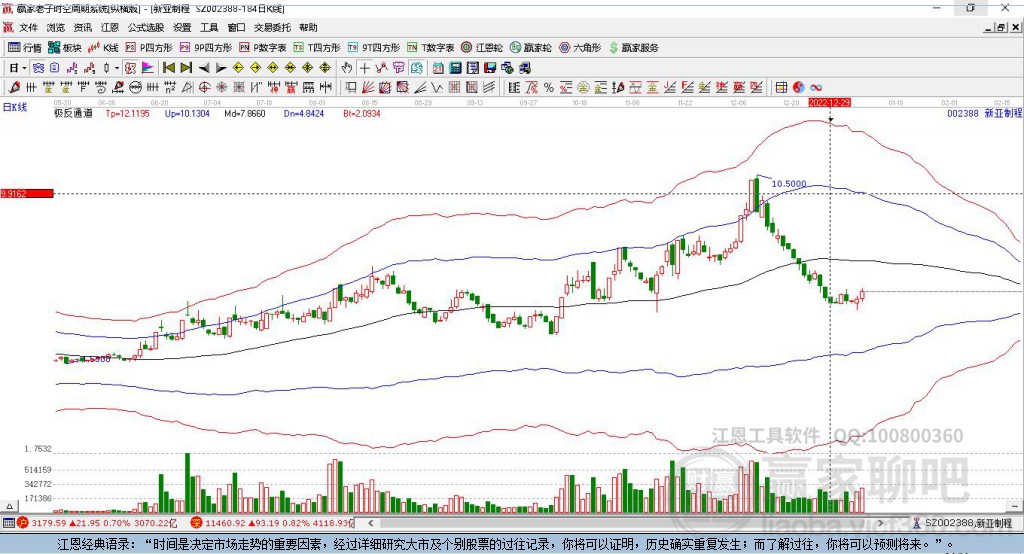Open the 工具 menu
Screen dimensions: 1024x554
209,27
